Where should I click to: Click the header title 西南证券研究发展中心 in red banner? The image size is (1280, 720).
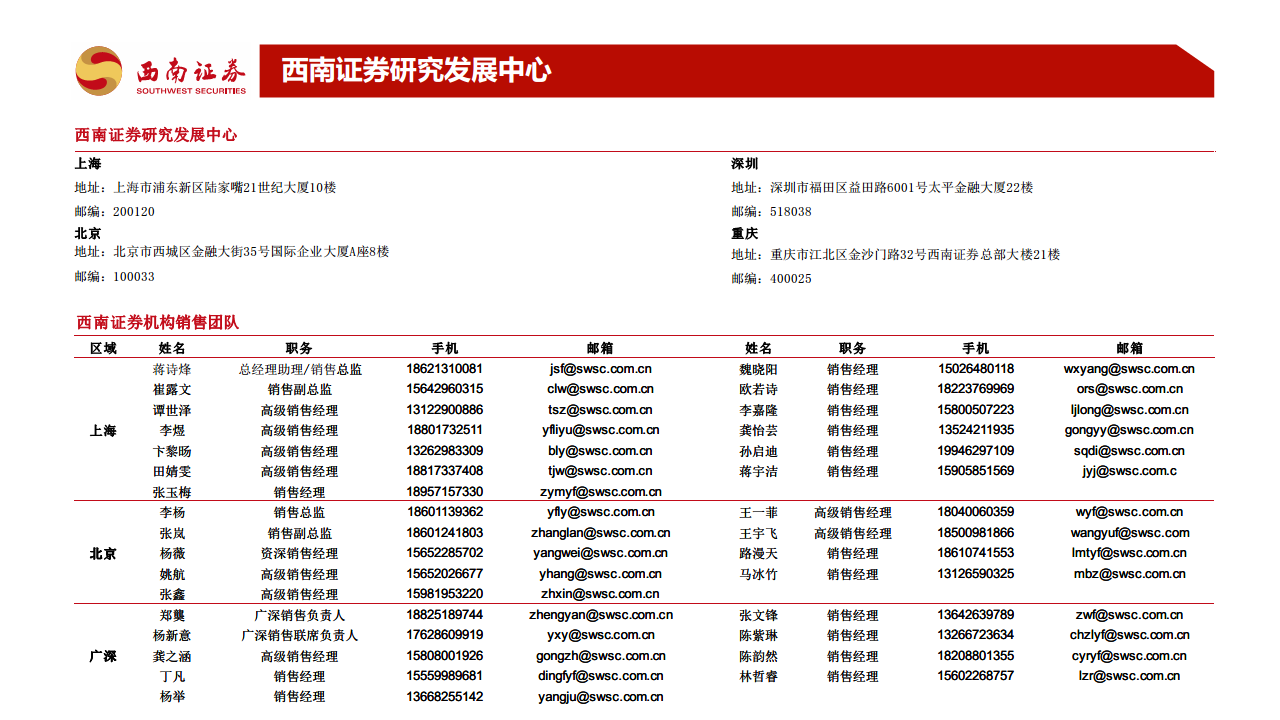pyautogui.click(x=416, y=70)
